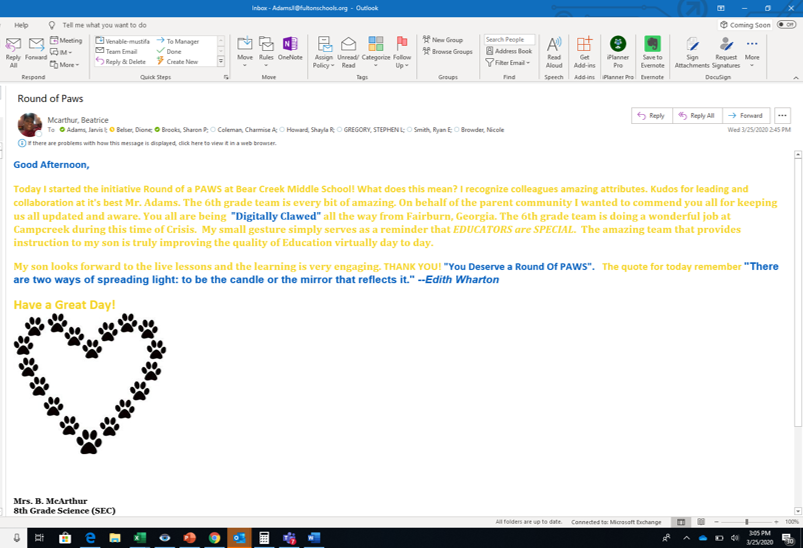The width and height of the screenshot is (803, 548).
Task: Apply the Team Email quick step
Action: 116,51
